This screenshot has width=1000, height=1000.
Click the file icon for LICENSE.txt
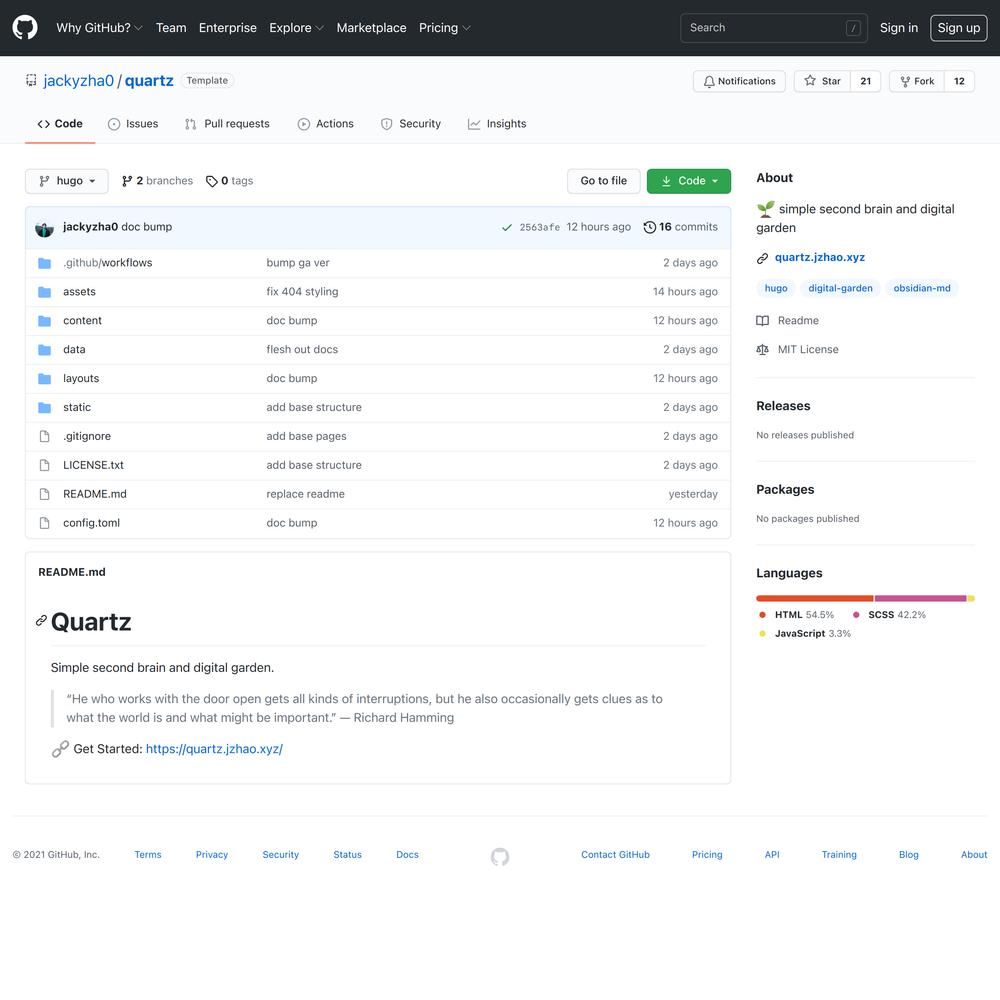44,465
